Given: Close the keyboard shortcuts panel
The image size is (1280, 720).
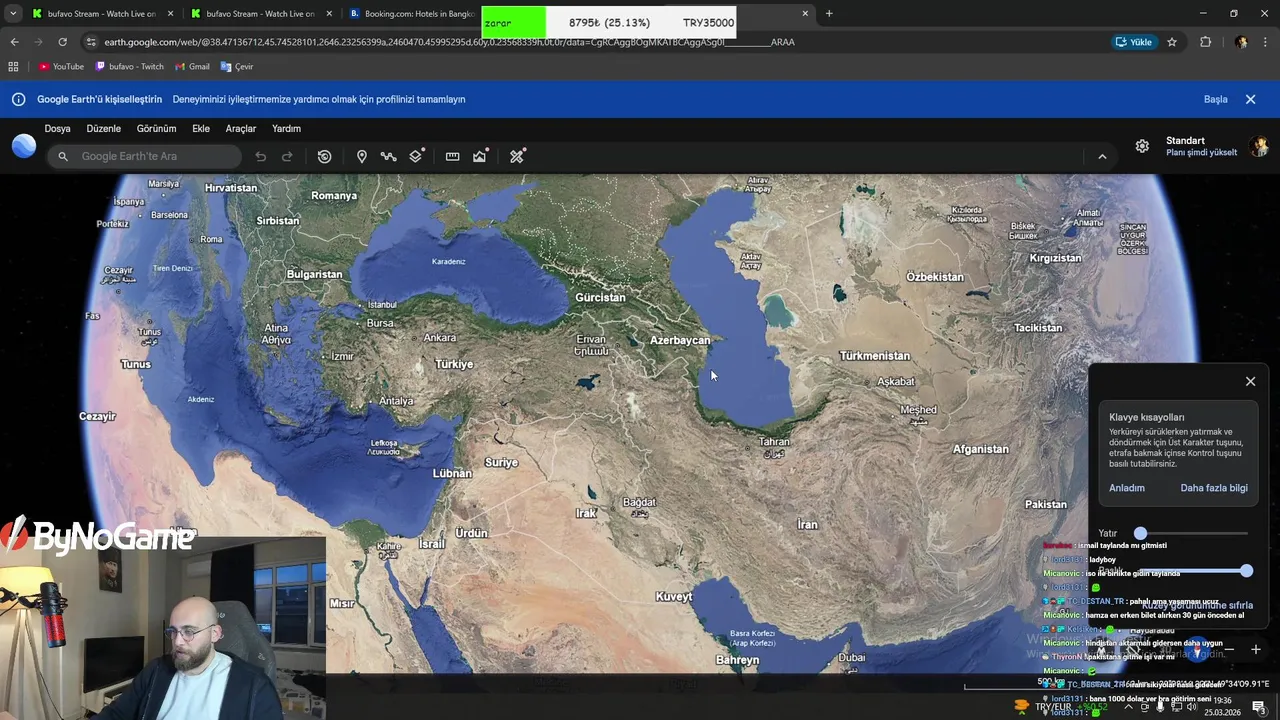Looking at the screenshot, I should [1250, 381].
